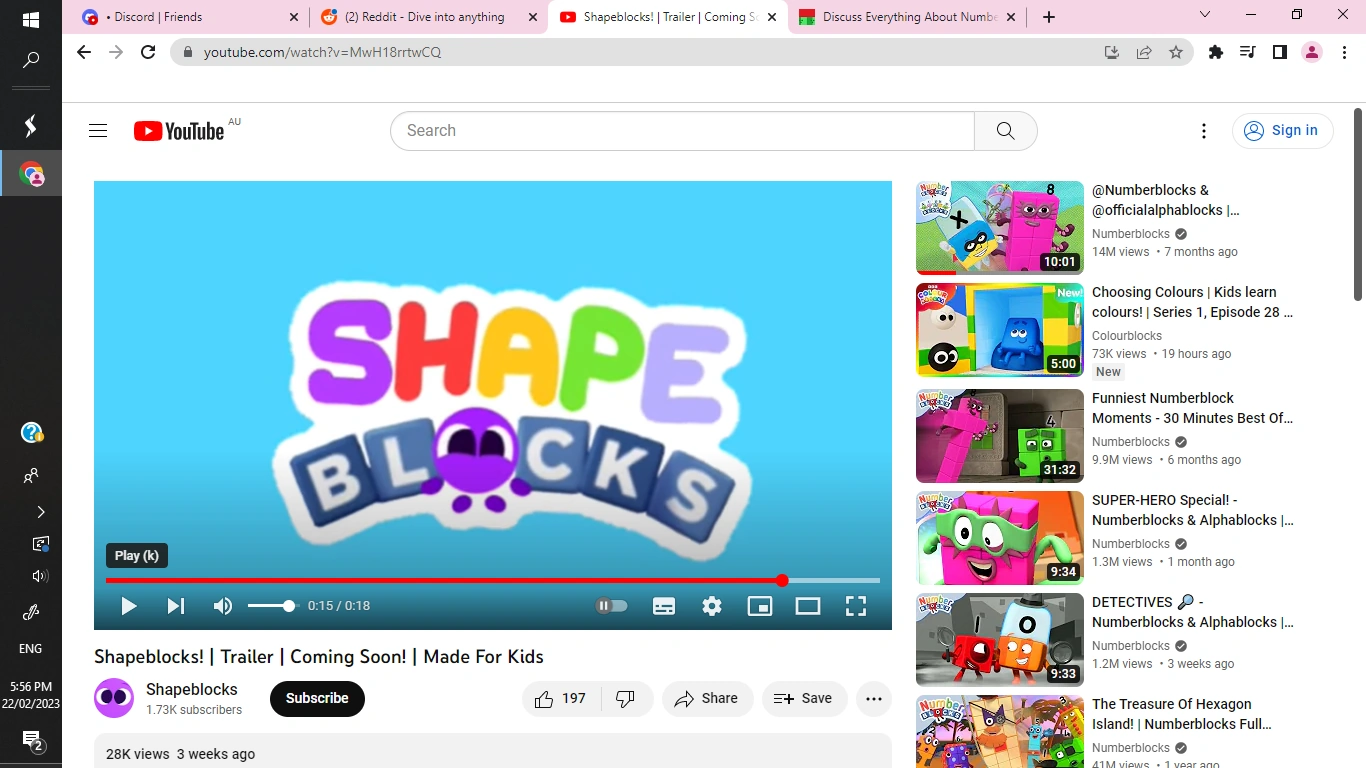Open the Choosing Colours video thumbnail

pos(998,330)
